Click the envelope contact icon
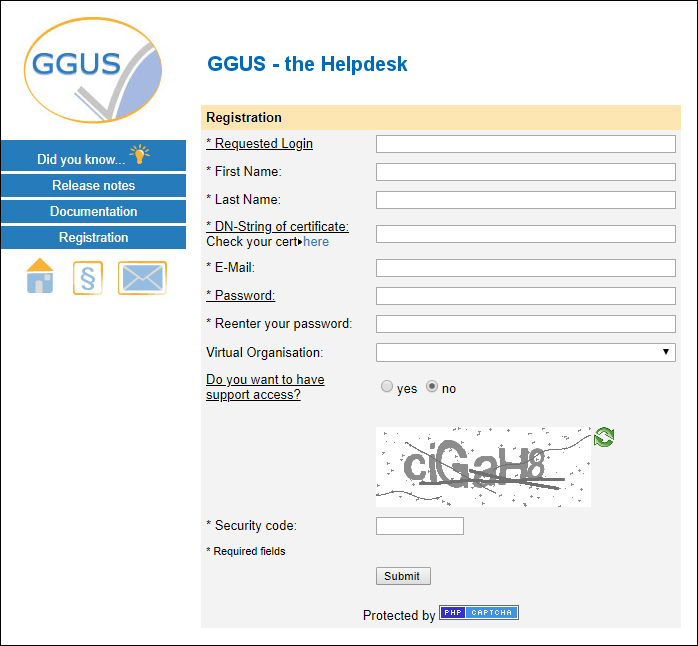Image resolution: width=698 pixels, height=646 pixels. coord(142,278)
